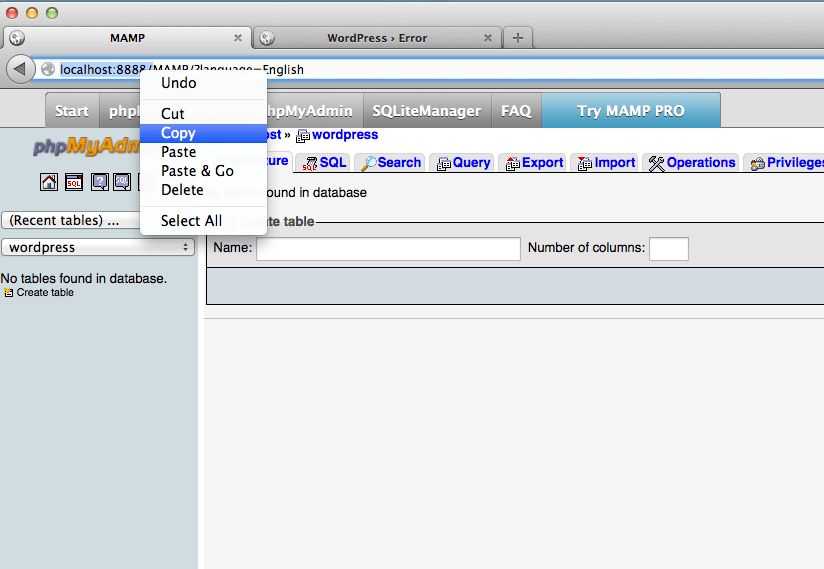
Task: Click the table Name input field
Action: point(388,249)
